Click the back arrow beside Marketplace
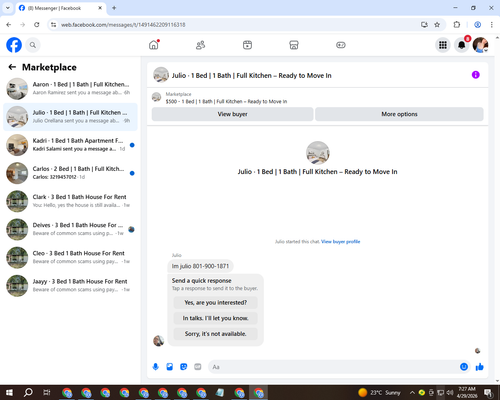Image resolution: width=500 pixels, height=400 pixels. pos(12,67)
